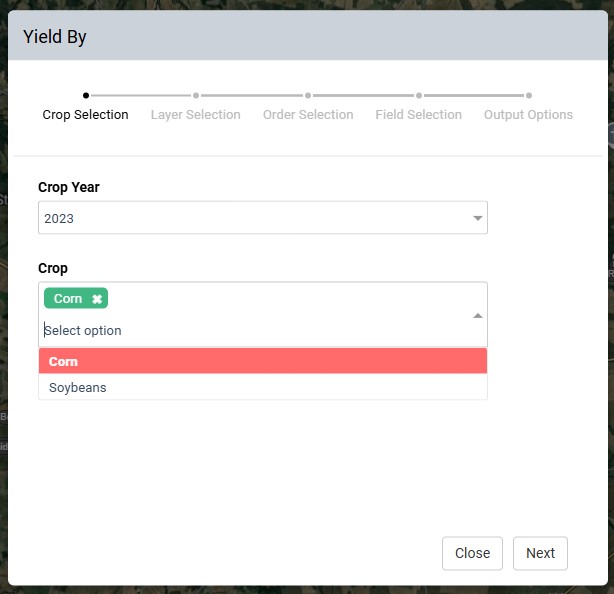Open the Crop Year dropdown arrow

(477, 218)
